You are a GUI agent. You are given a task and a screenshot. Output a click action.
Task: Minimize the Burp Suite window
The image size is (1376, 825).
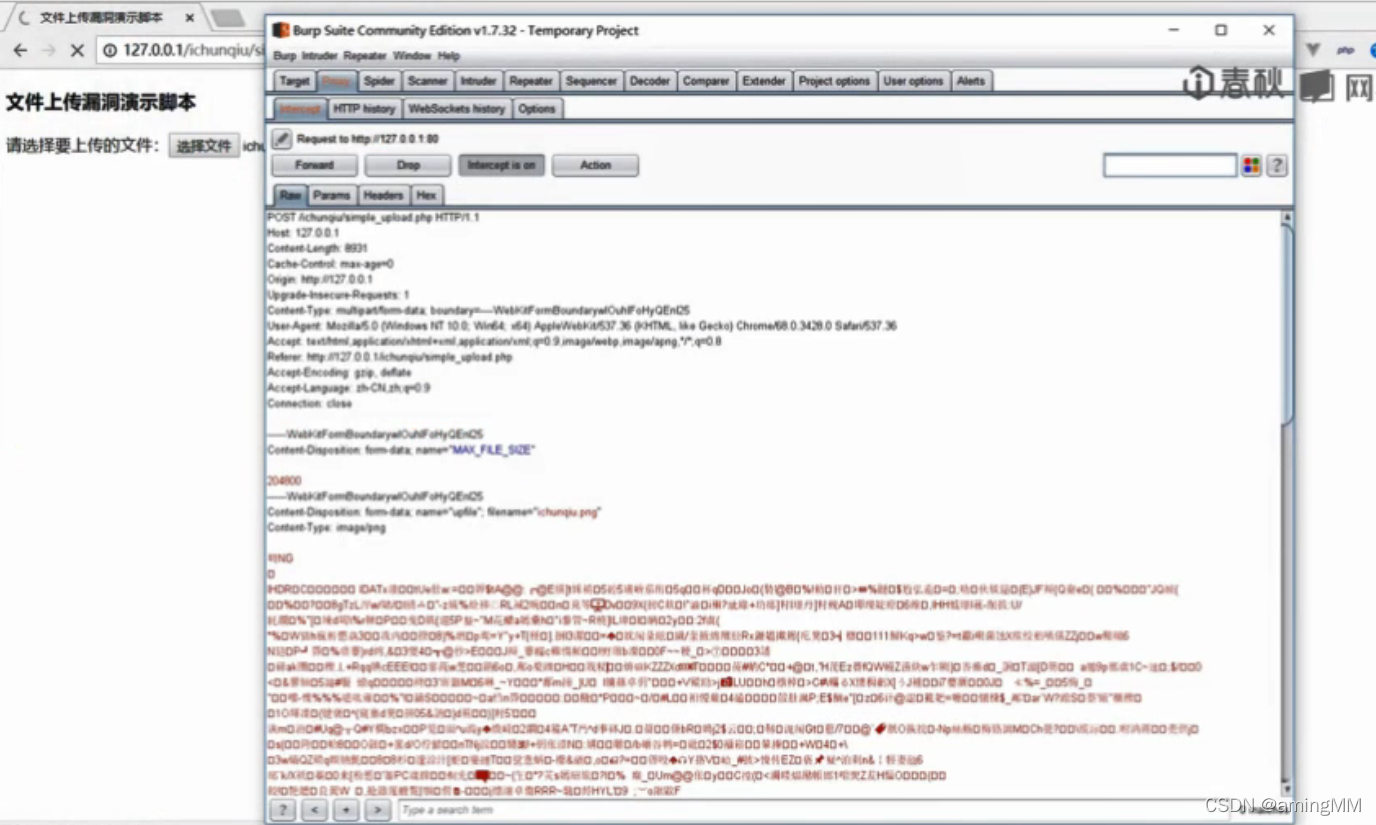coord(1174,30)
